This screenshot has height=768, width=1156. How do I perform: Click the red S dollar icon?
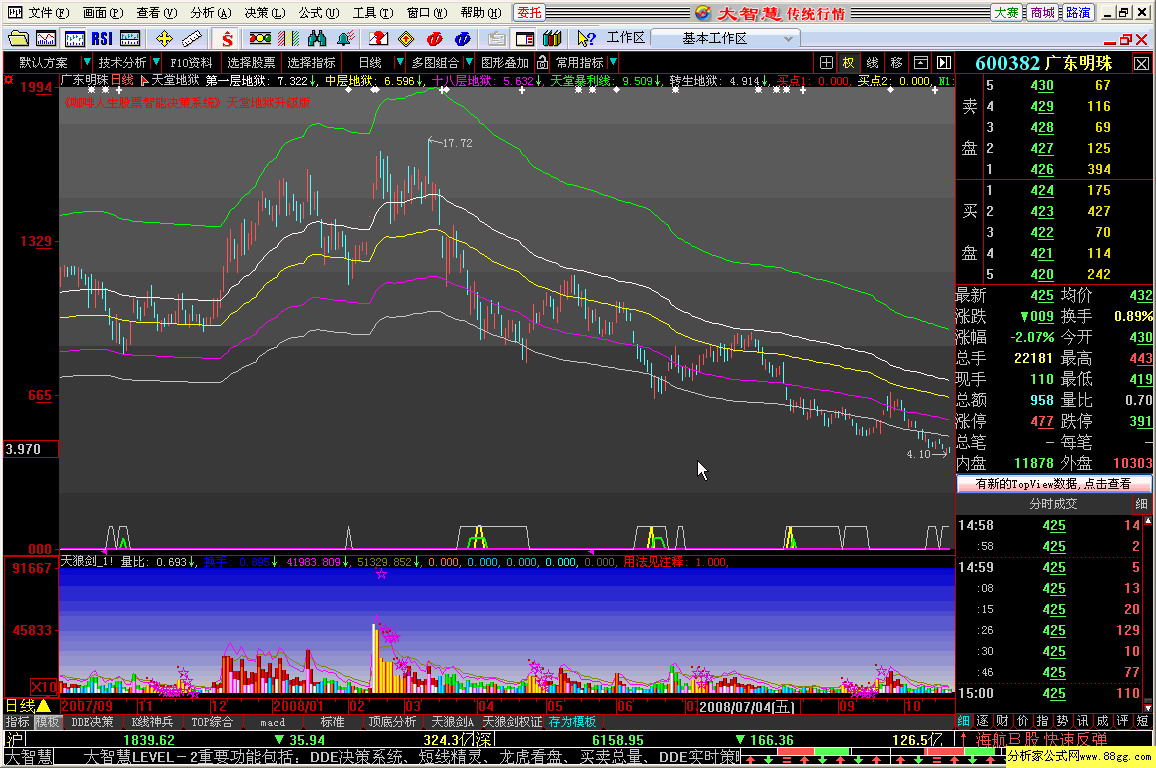coord(227,38)
